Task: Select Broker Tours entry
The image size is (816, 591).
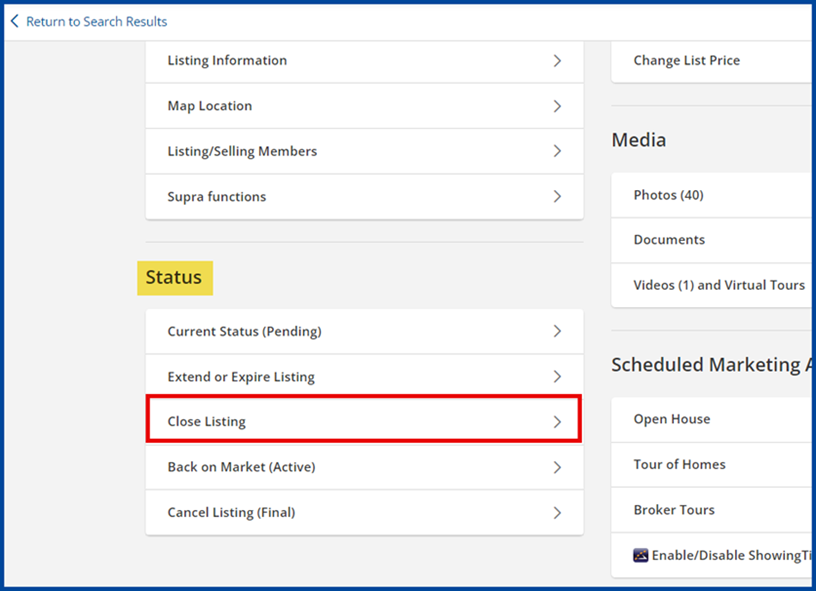Action: (674, 510)
